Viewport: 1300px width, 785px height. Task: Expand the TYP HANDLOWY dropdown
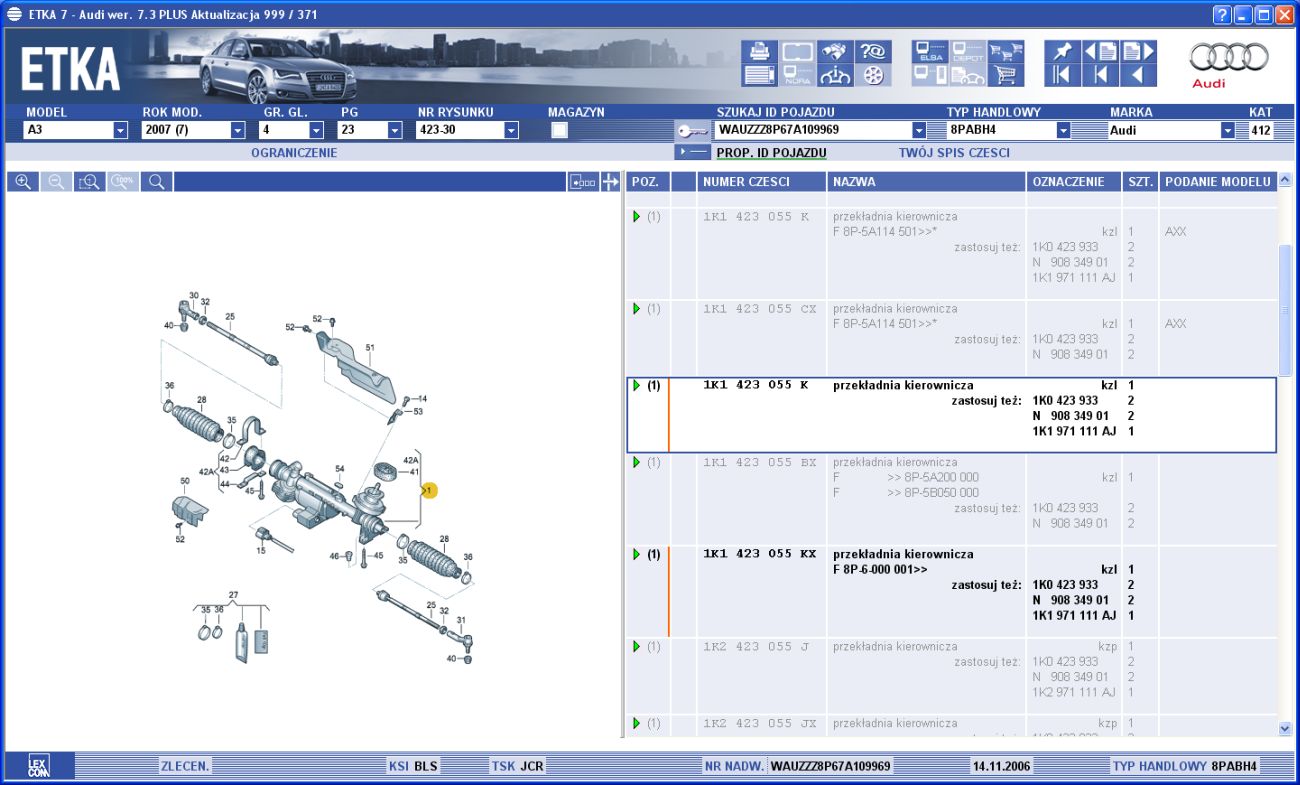(x=1063, y=130)
